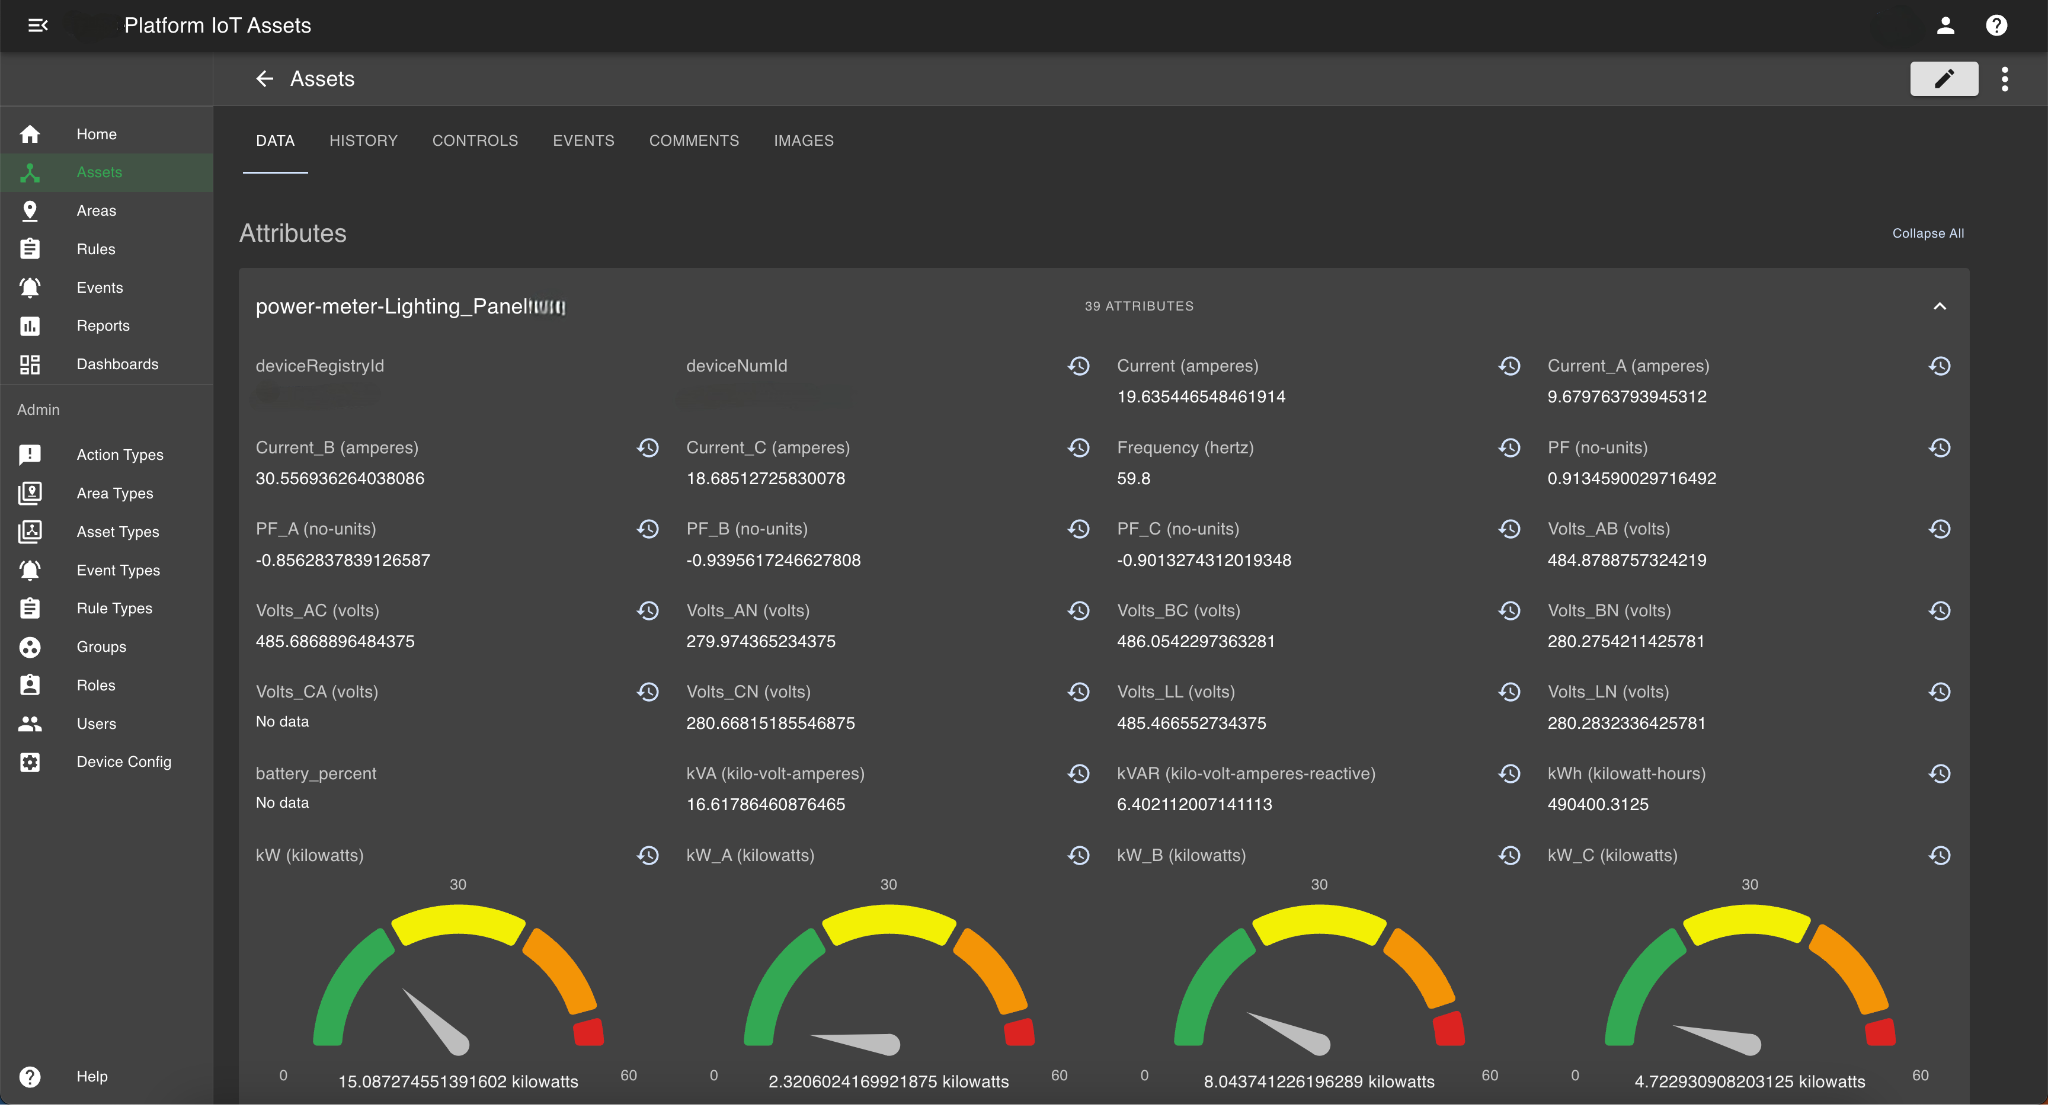Screen dimensions: 2048x1105
Task: Collapse the power-meter-Lighting_Panel attributes section
Action: pyautogui.click(x=1939, y=306)
